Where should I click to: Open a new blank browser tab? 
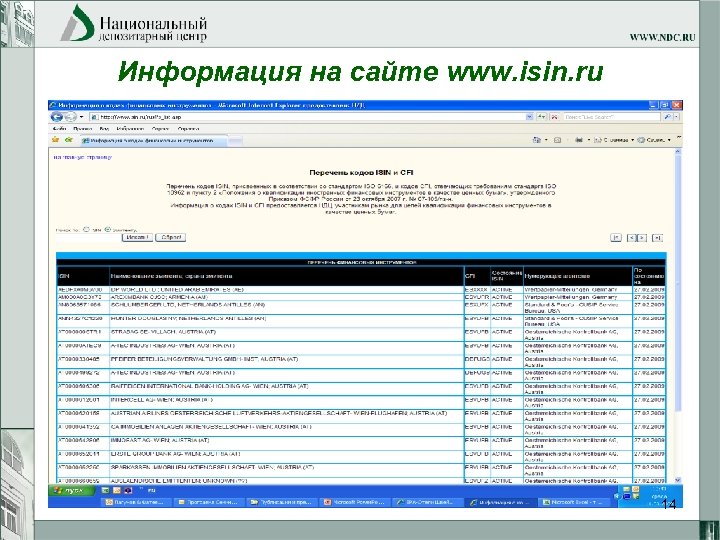coord(235,141)
